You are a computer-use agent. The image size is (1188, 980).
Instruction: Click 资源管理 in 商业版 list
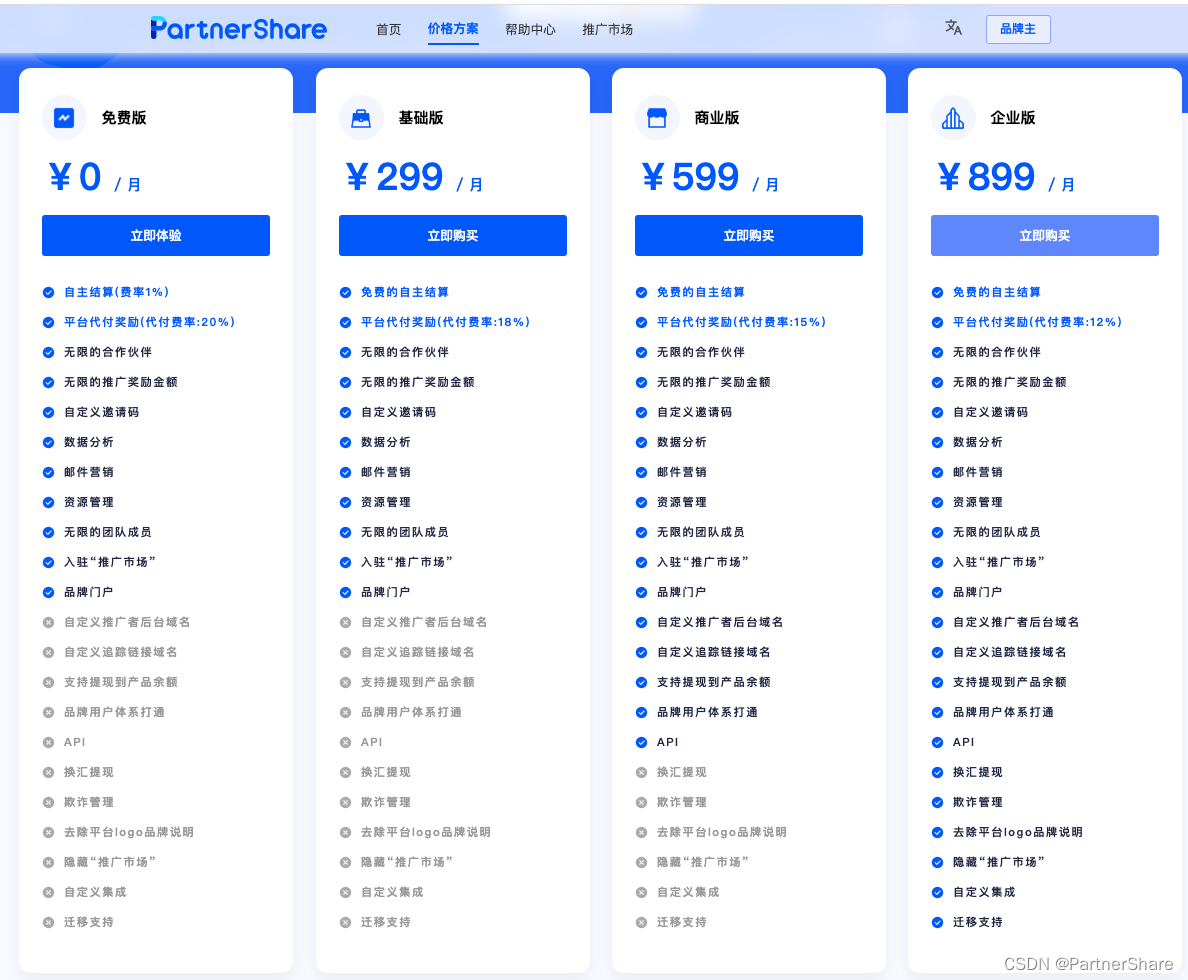[682, 503]
